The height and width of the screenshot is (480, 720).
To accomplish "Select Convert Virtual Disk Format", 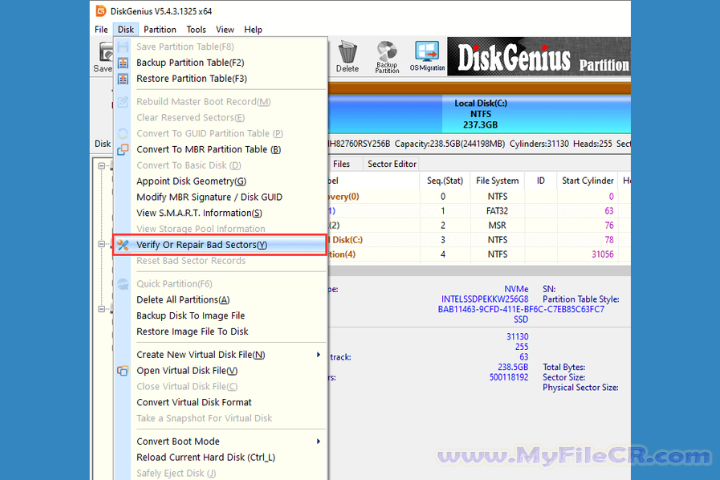I will pos(220,402).
